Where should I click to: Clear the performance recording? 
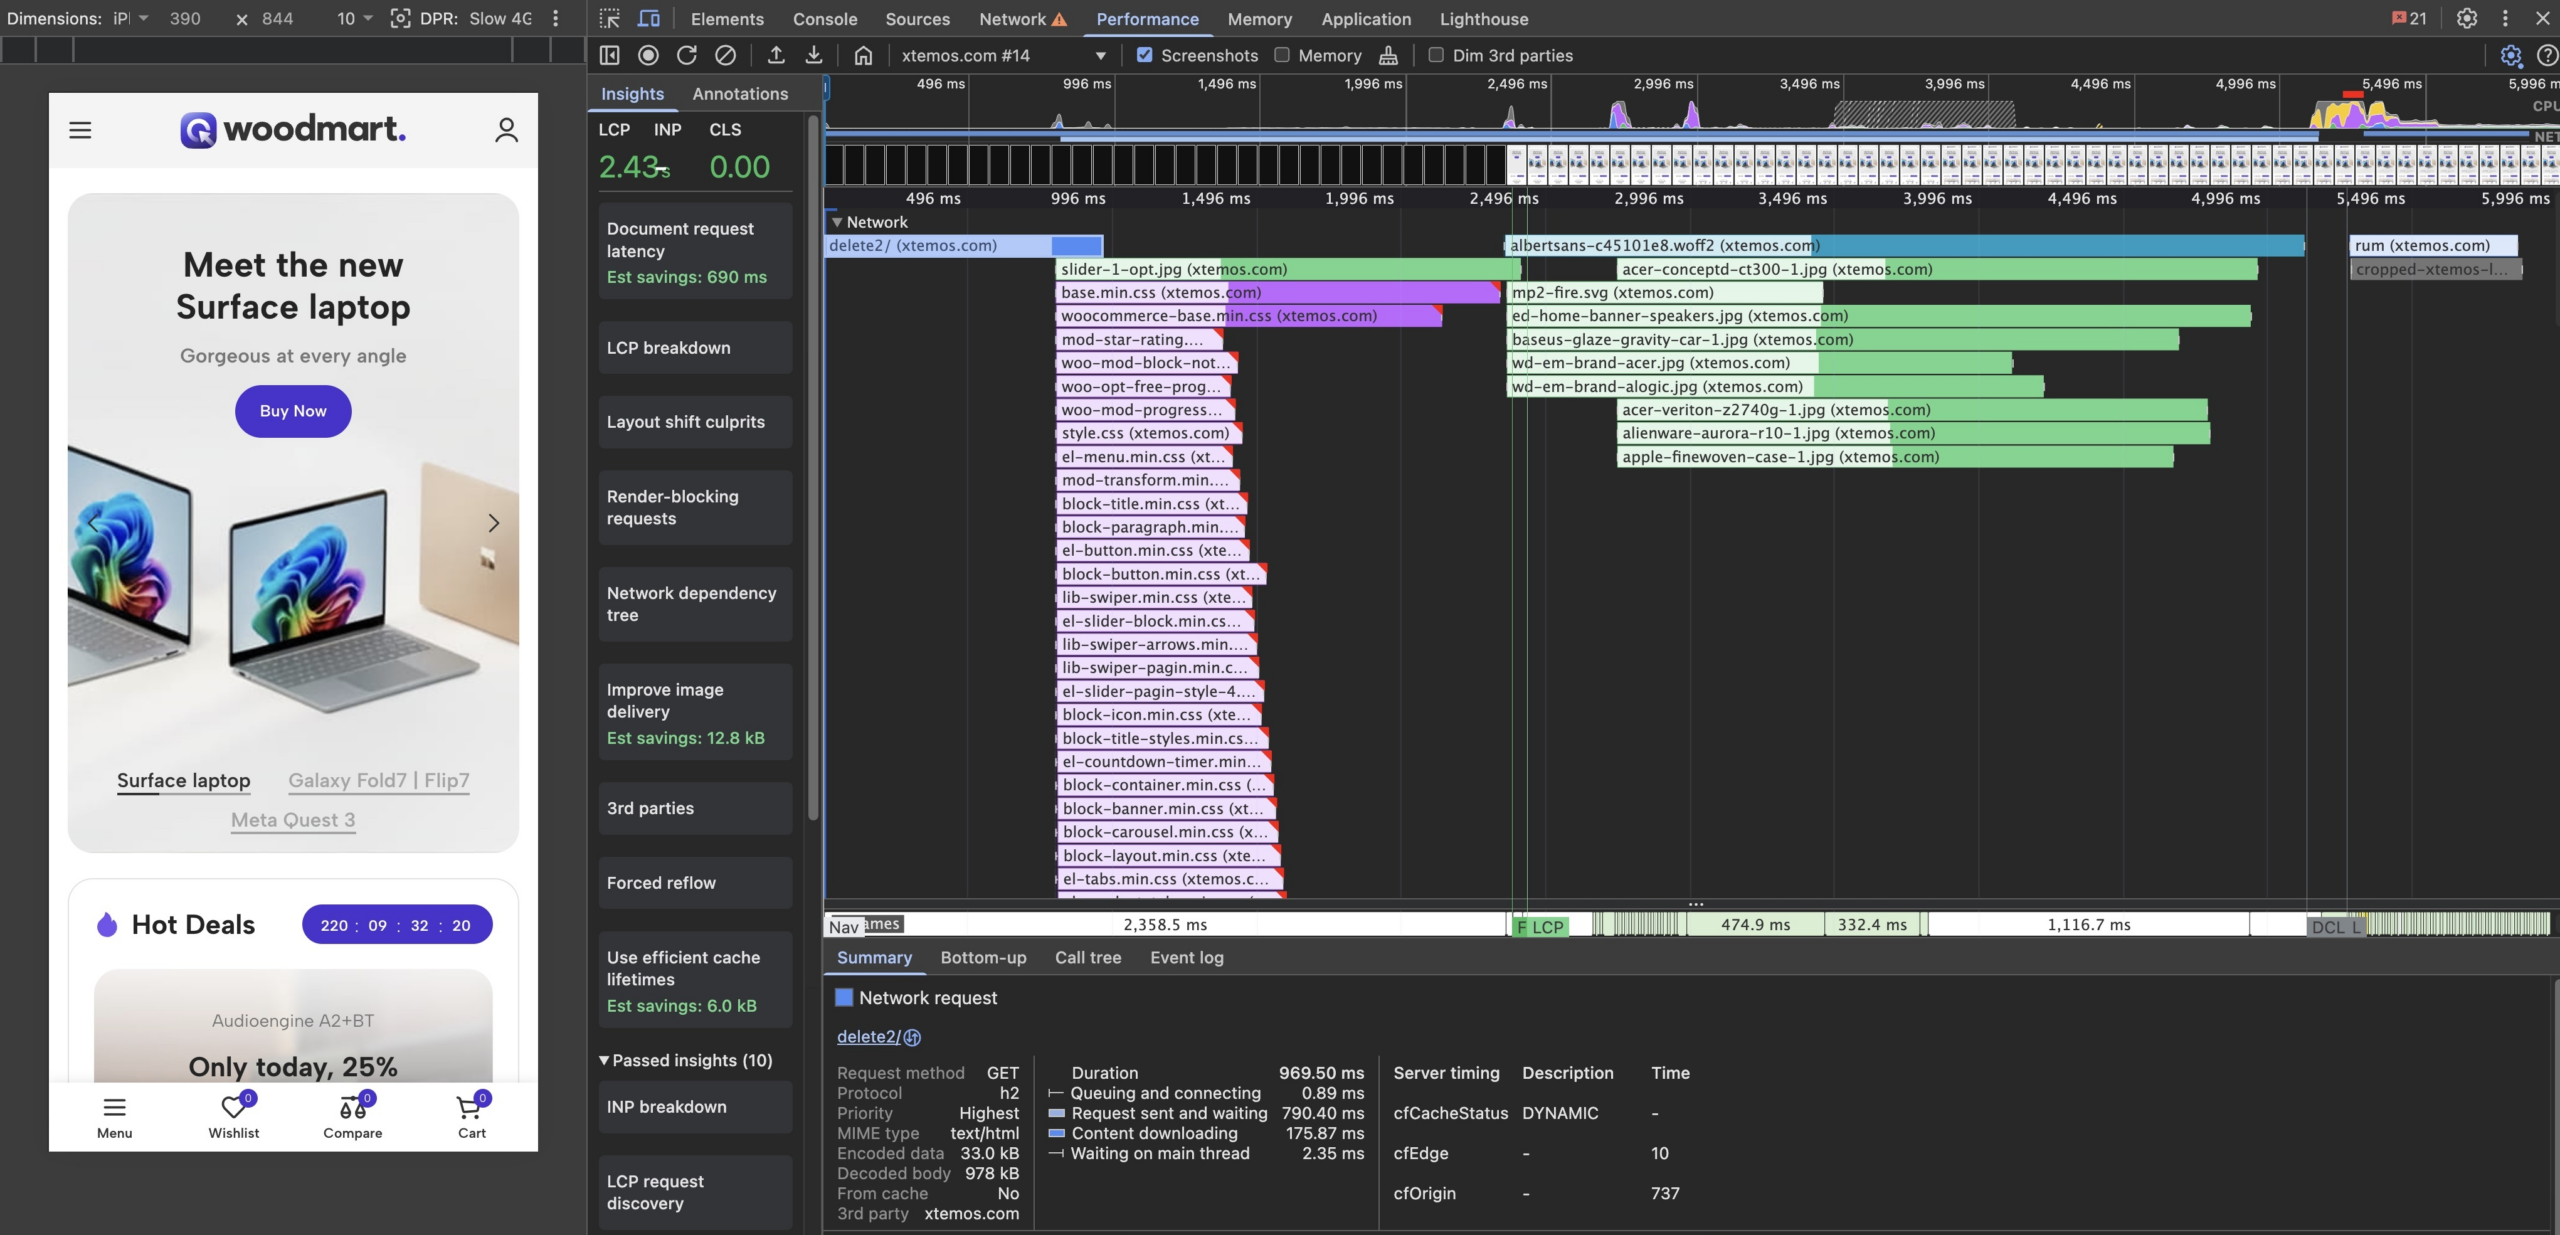[x=725, y=56]
